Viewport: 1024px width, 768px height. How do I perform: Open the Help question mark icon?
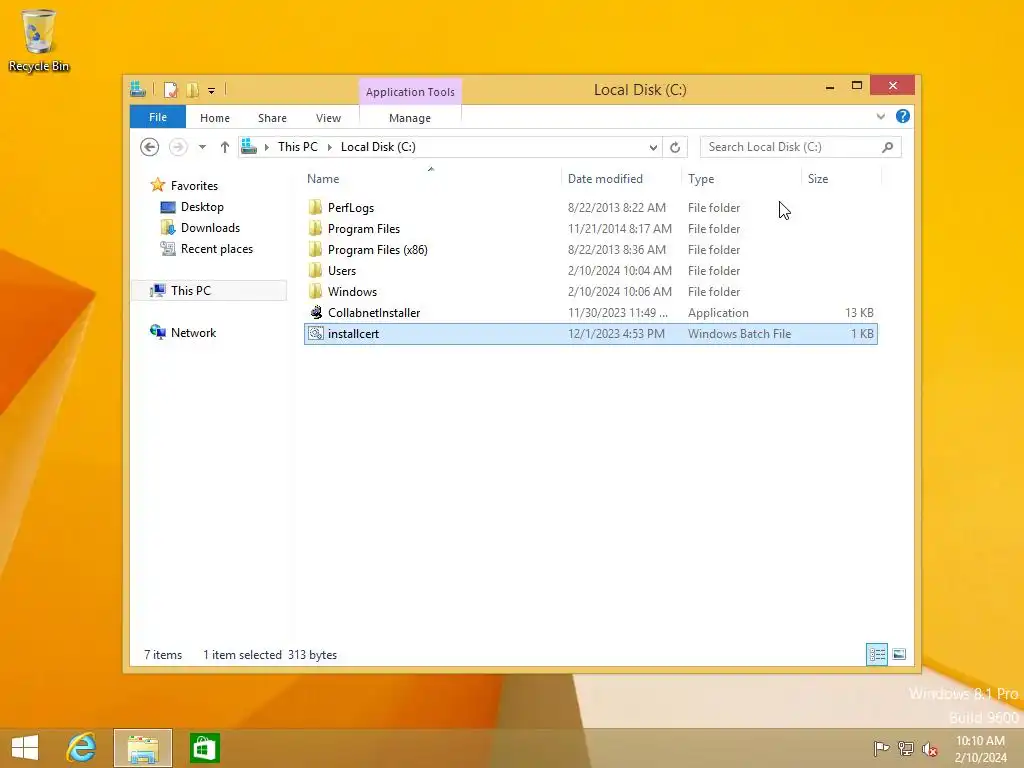click(x=903, y=116)
